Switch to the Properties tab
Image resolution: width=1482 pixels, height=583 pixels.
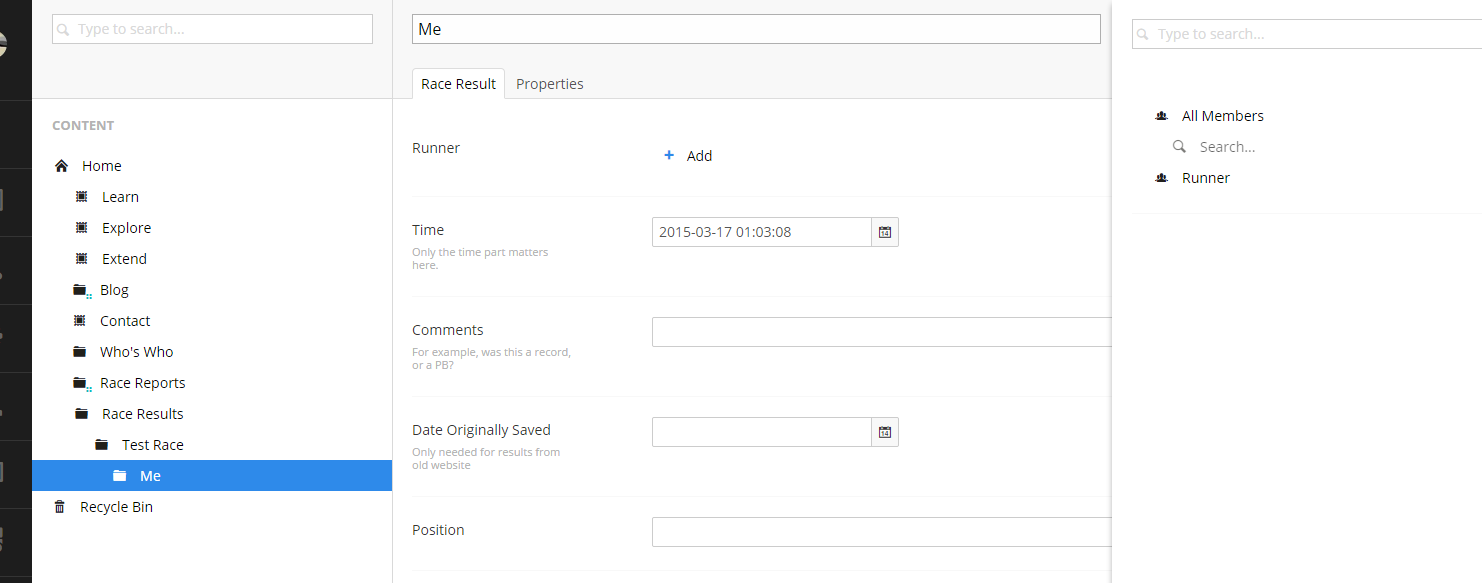point(550,84)
